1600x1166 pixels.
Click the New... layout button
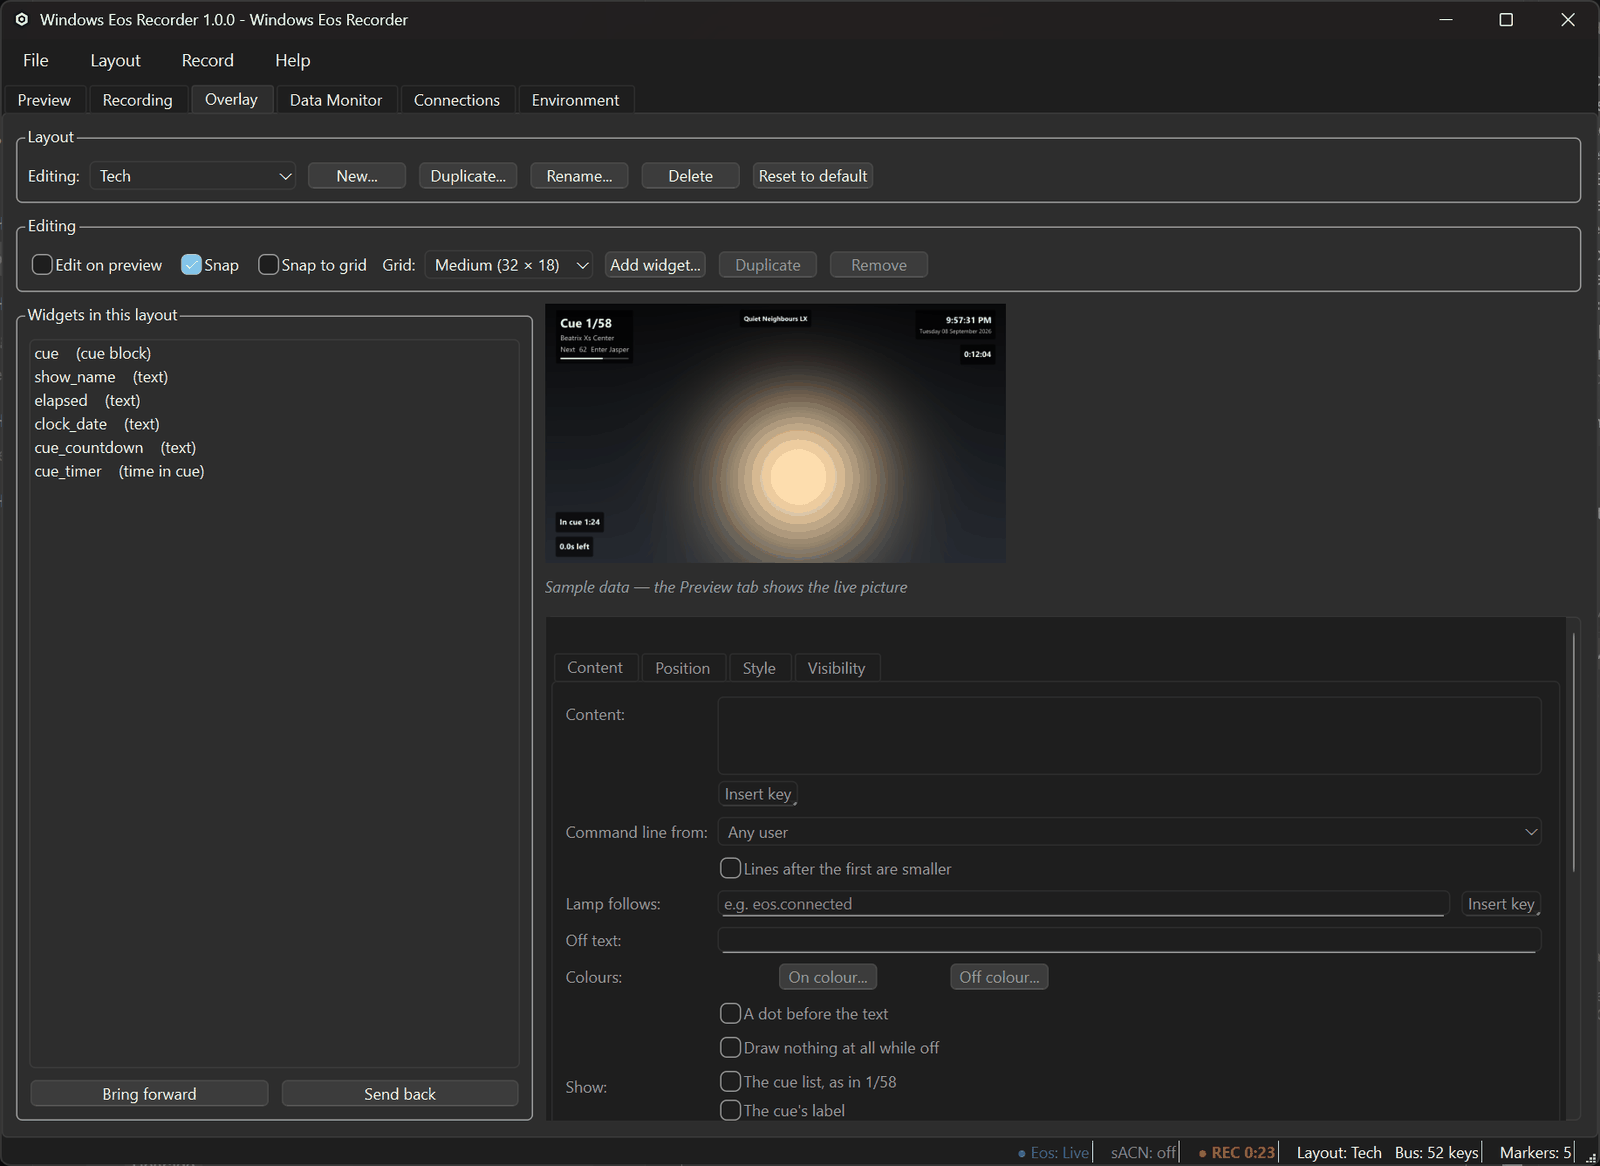357,176
